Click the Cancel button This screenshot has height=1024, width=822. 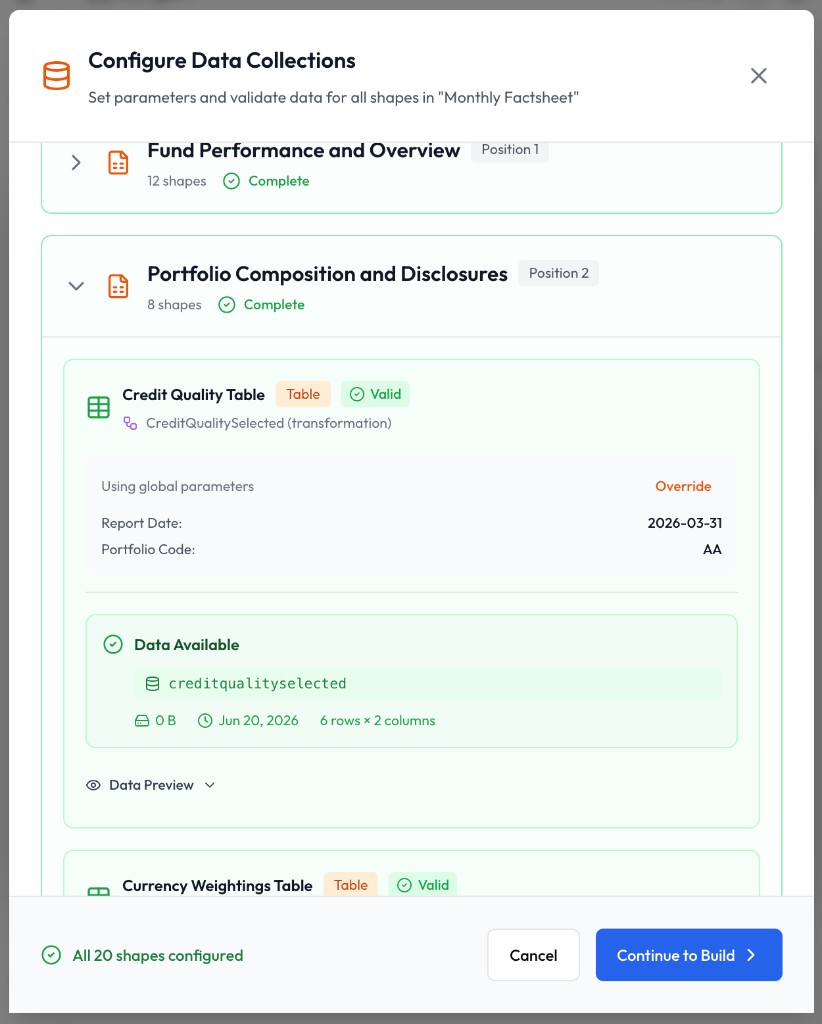[x=533, y=955]
